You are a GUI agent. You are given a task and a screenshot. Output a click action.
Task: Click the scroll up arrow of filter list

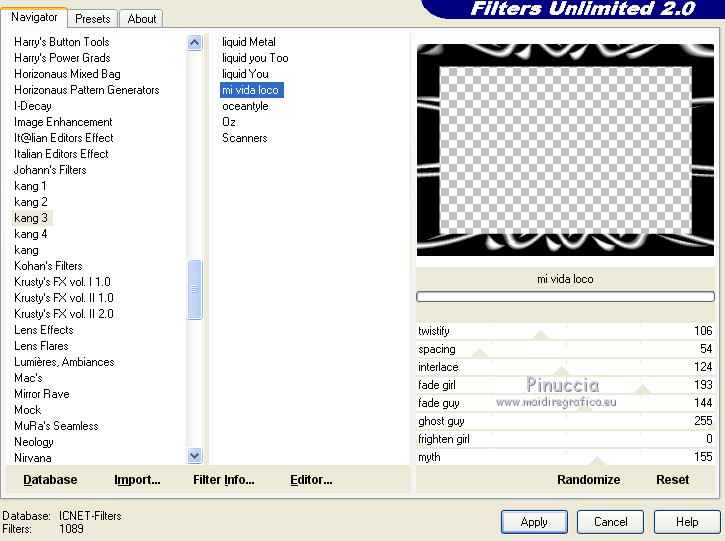pos(195,43)
